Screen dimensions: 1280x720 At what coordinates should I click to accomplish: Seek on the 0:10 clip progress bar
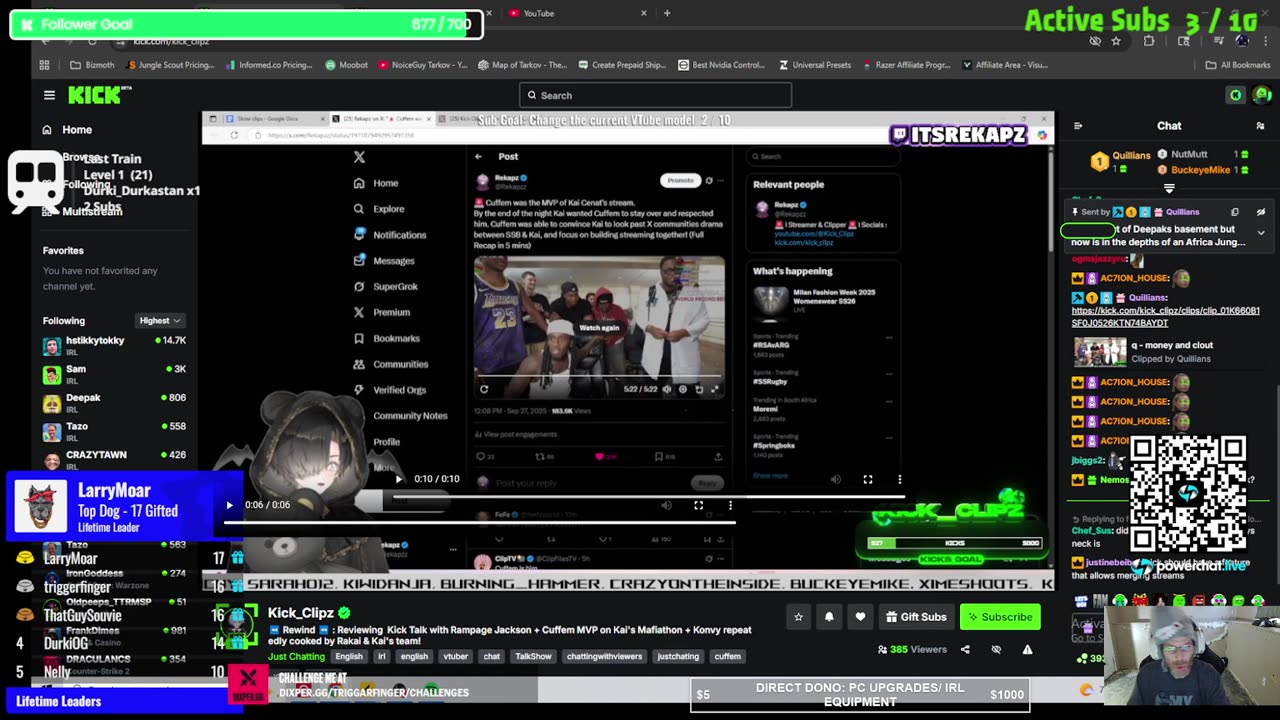click(649, 496)
